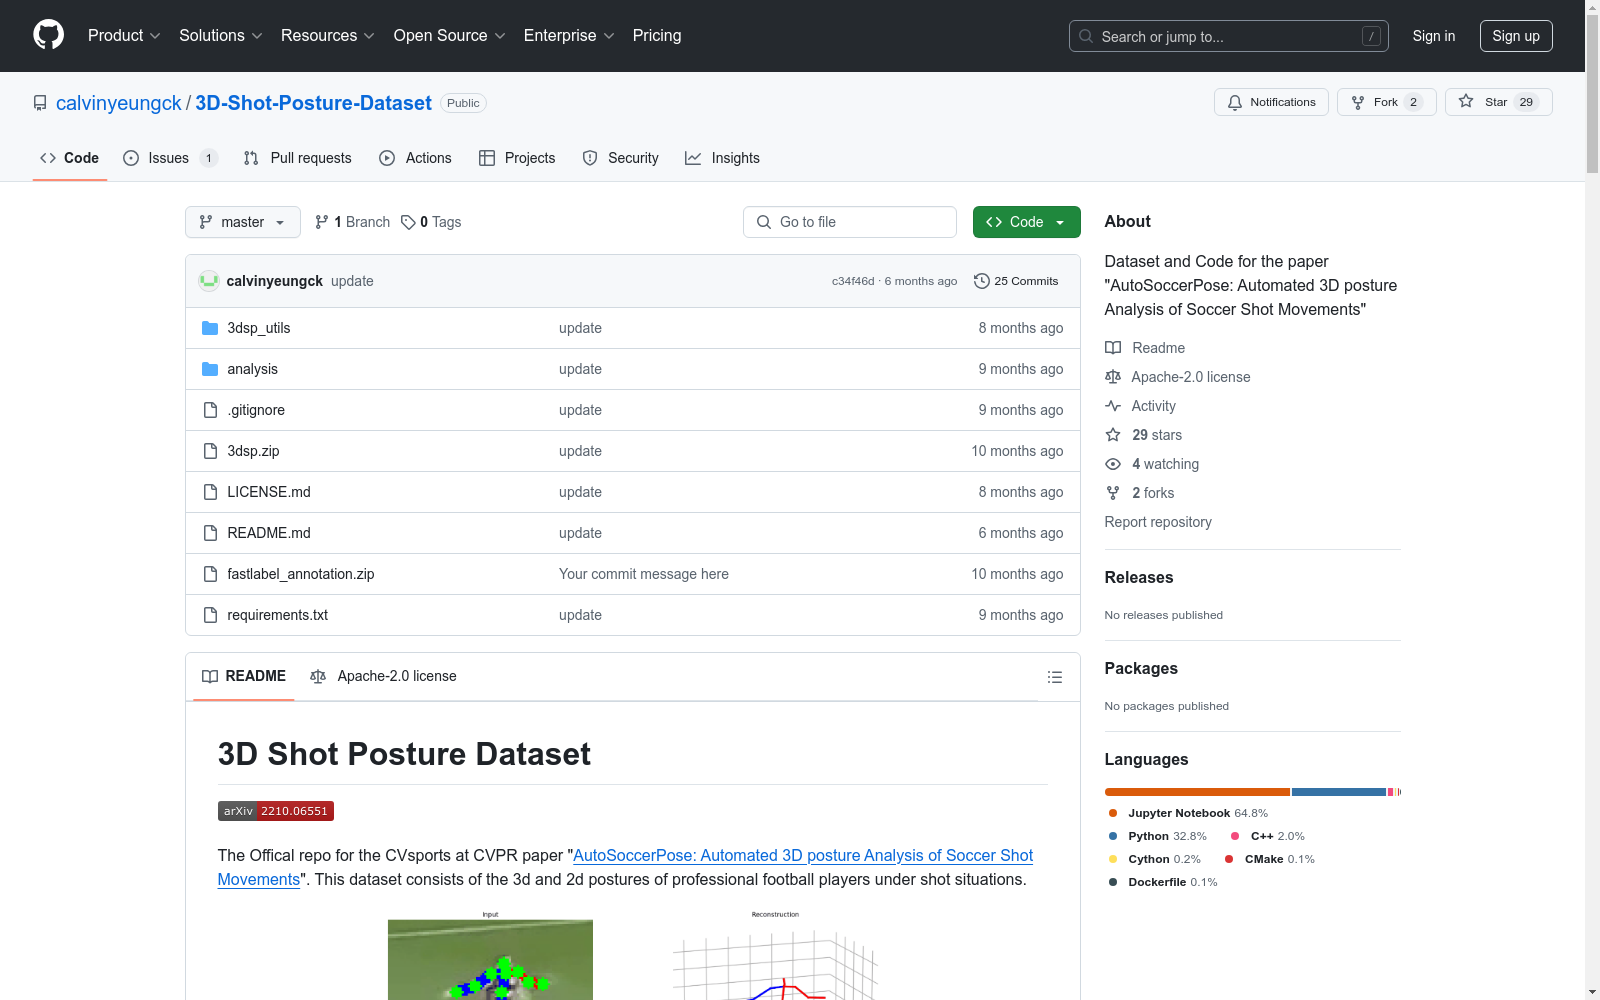Viewport: 1600px width, 1000px height.
Task: Click the LICENSE.md file icon
Action: pyautogui.click(x=210, y=492)
